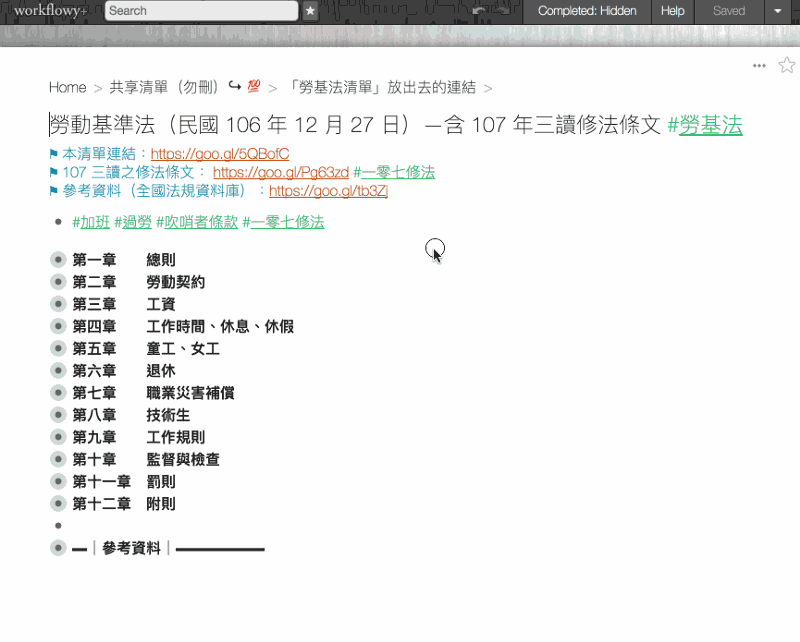The height and width of the screenshot is (642, 800).
Task: Open the https://goo.gl/5QBofC link
Action: 219,154
